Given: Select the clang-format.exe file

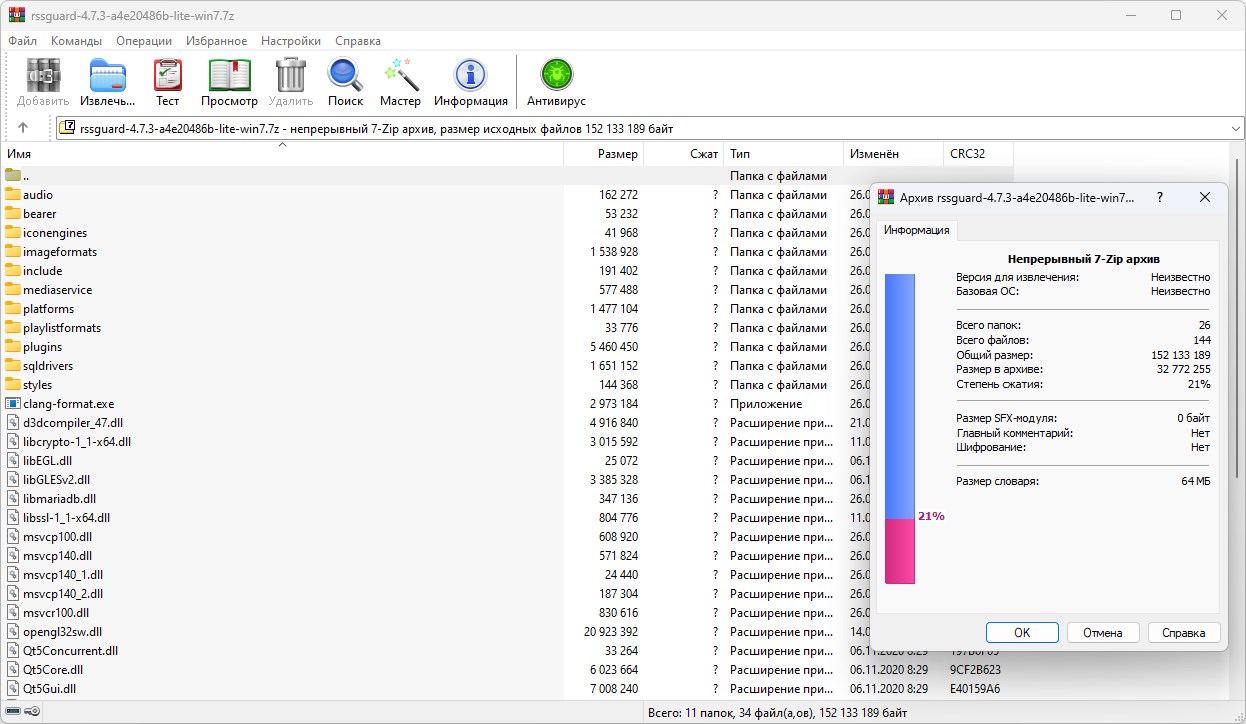Looking at the screenshot, I should (x=68, y=404).
